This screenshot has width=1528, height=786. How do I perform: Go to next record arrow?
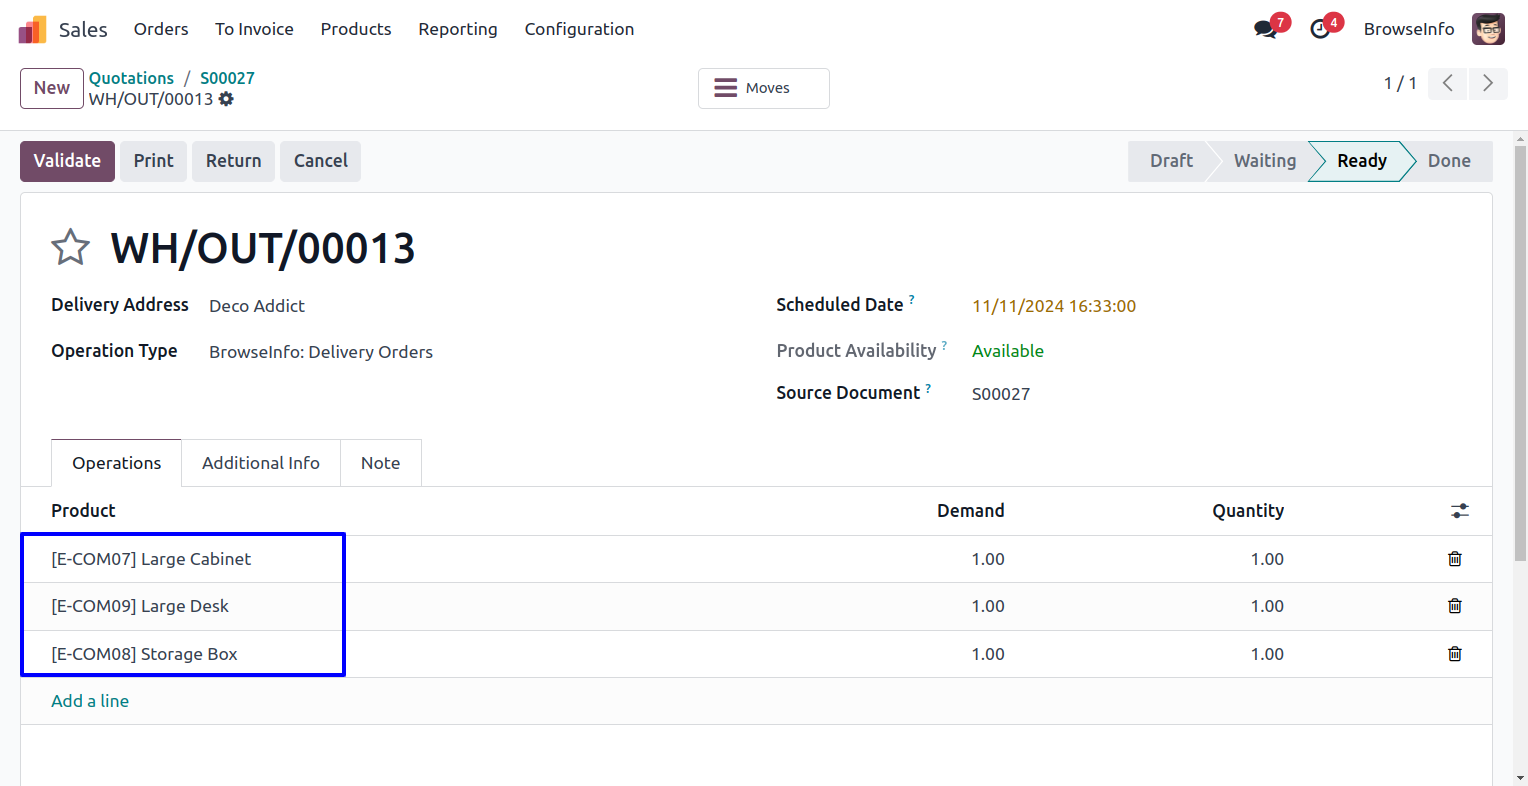click(1487, 84)
